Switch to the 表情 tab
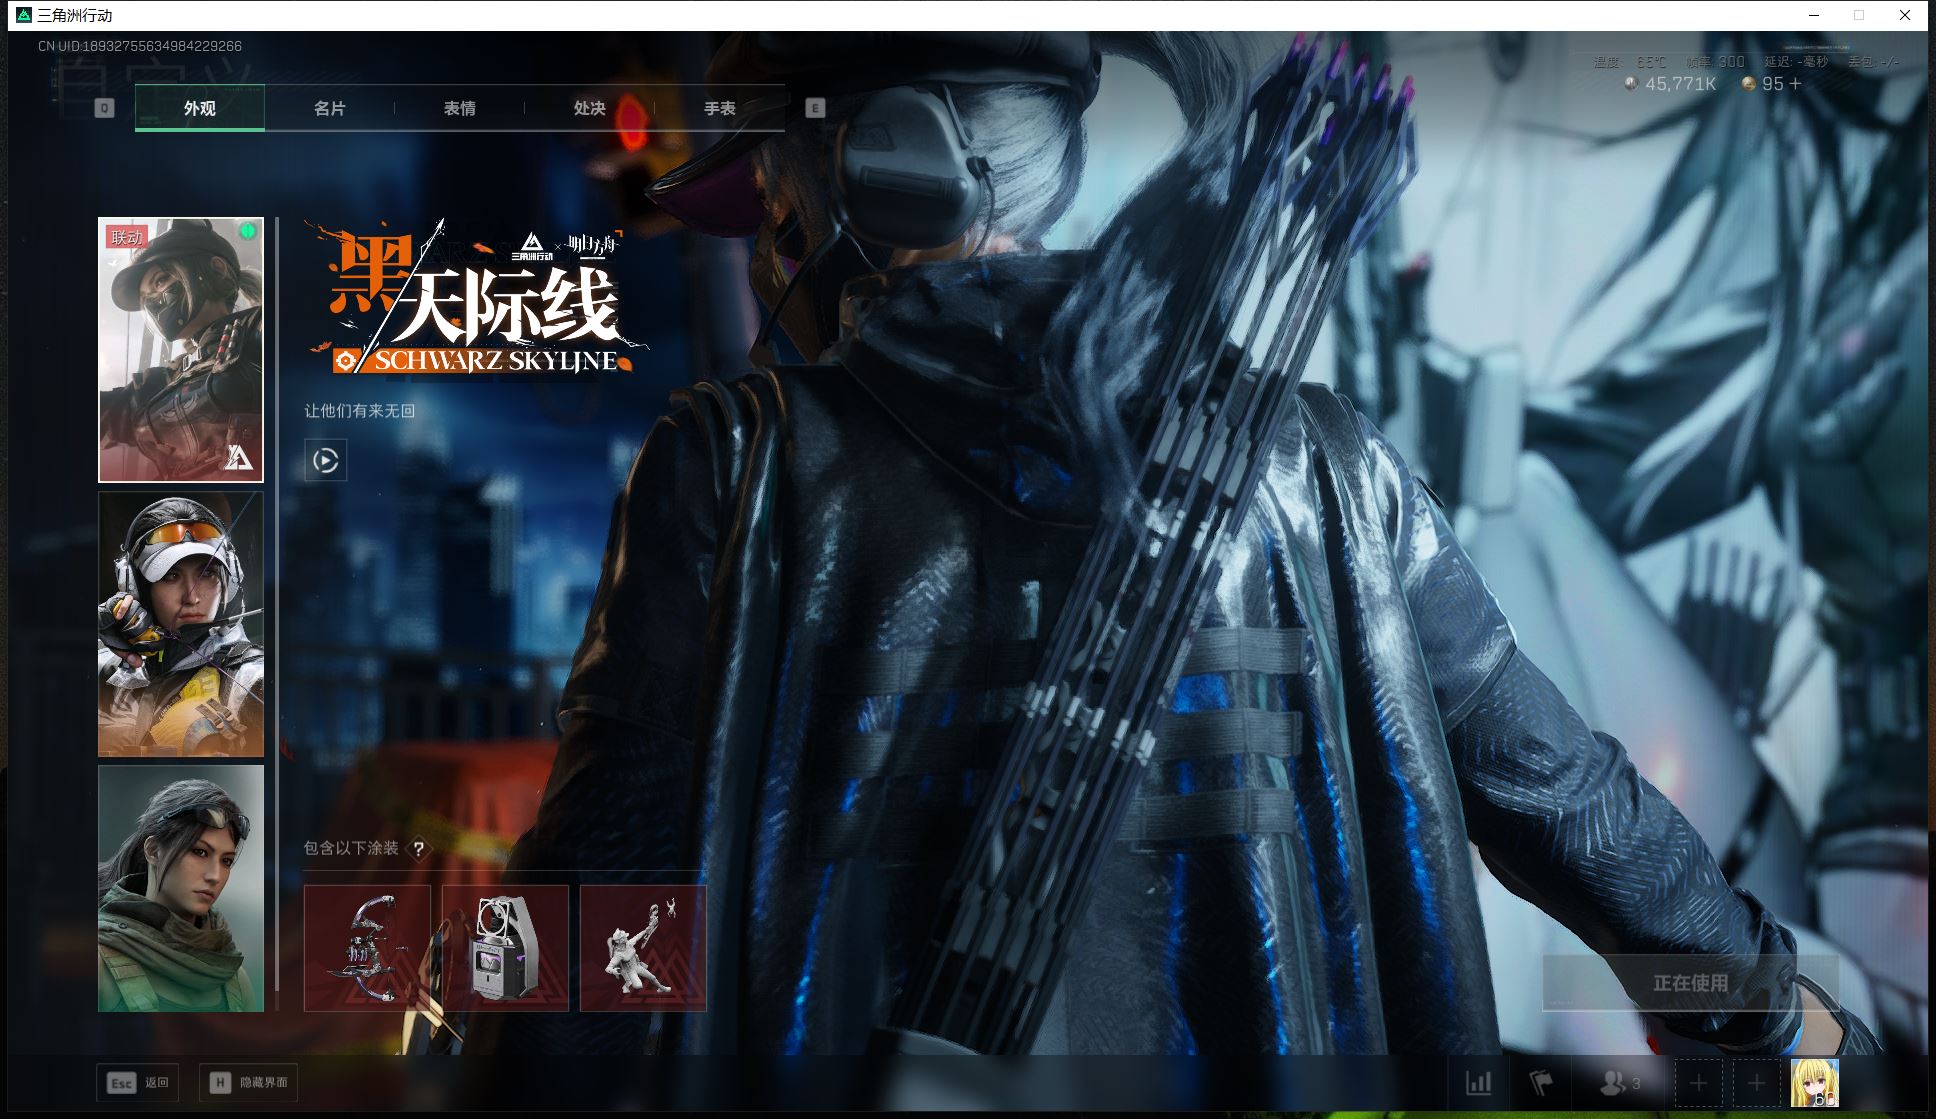 point(459,108)
